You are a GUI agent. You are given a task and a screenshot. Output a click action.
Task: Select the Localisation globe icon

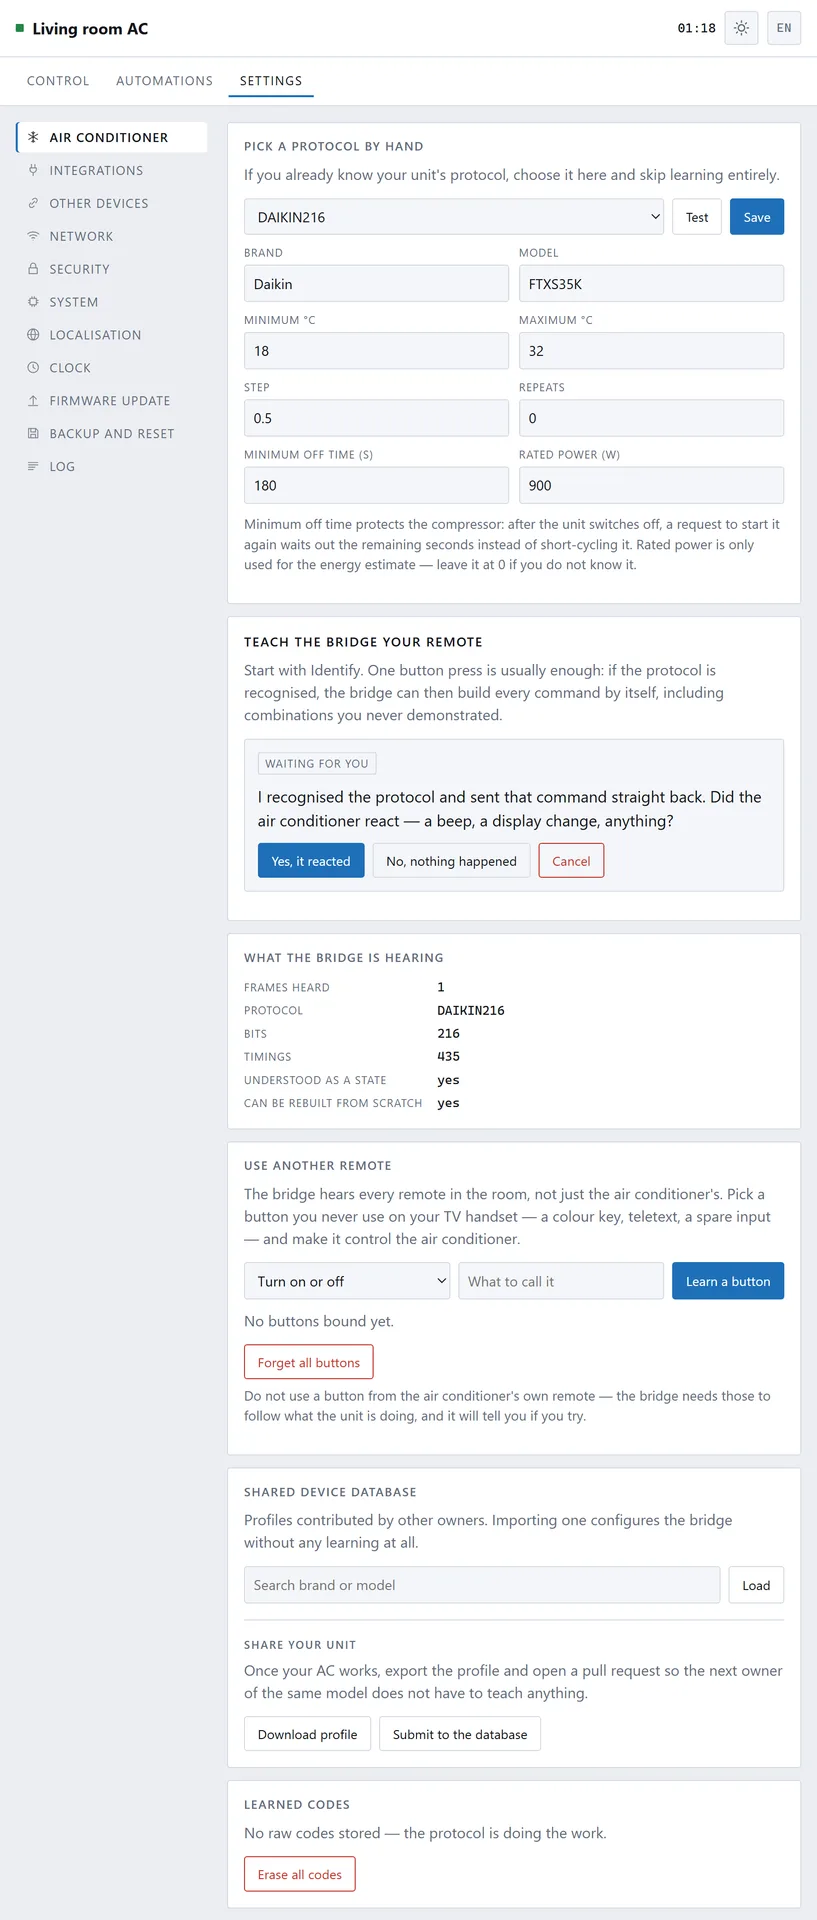[x=33, y=335]
